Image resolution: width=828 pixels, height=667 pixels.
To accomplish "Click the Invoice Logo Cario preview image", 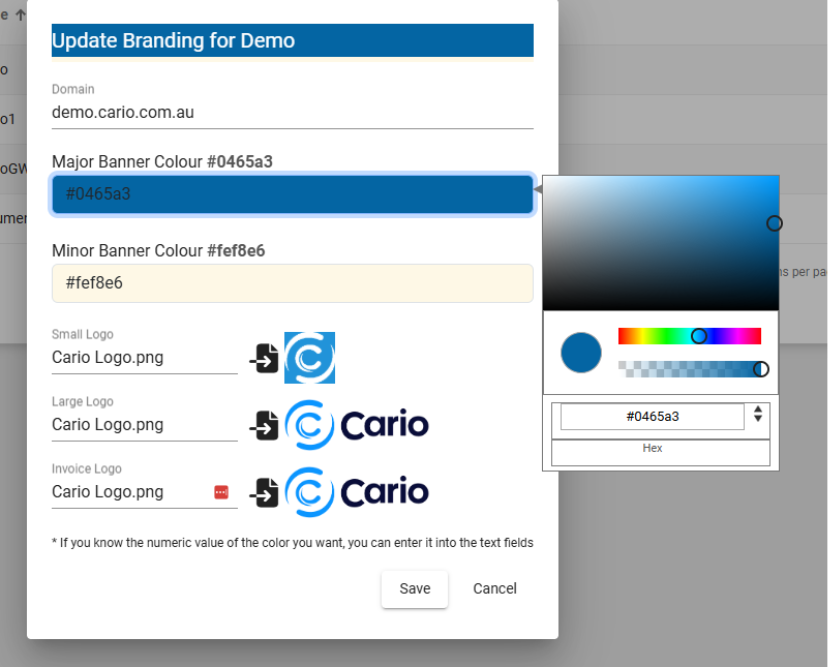I will 357,492.
